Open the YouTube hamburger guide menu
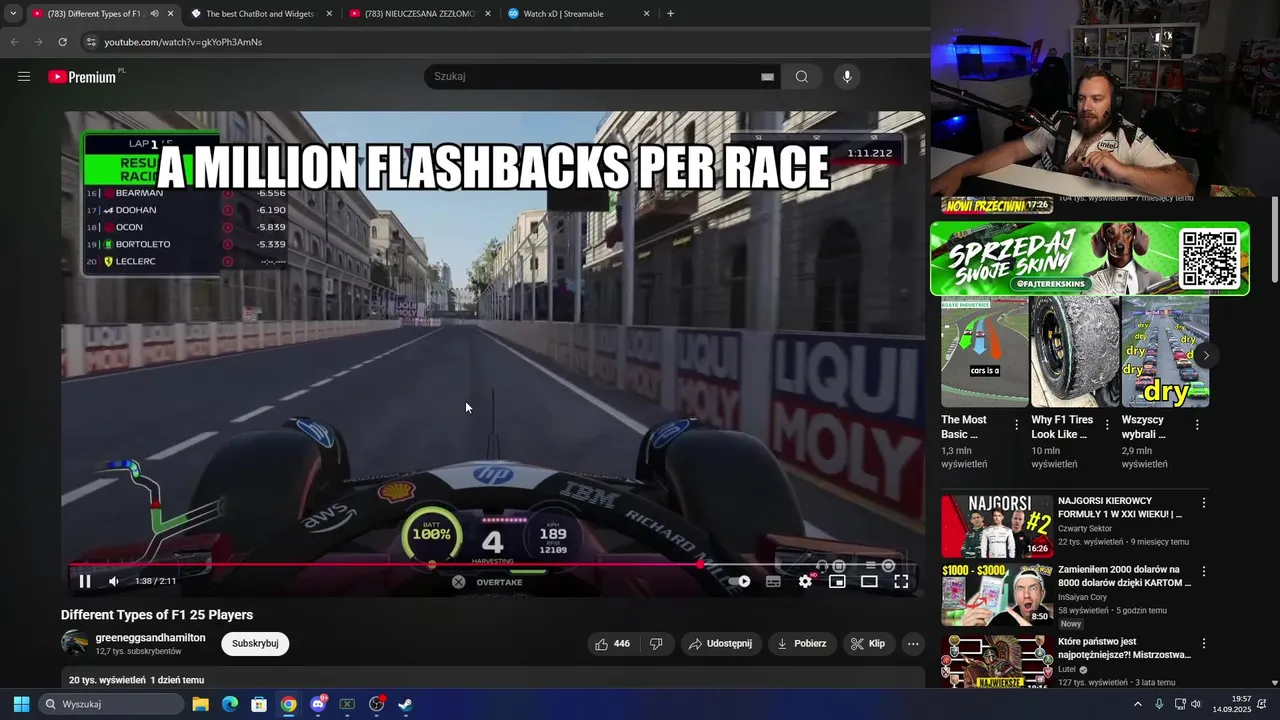Image resolution: width=1280 pixels, height=720 pixels. (x=24, y=76)
